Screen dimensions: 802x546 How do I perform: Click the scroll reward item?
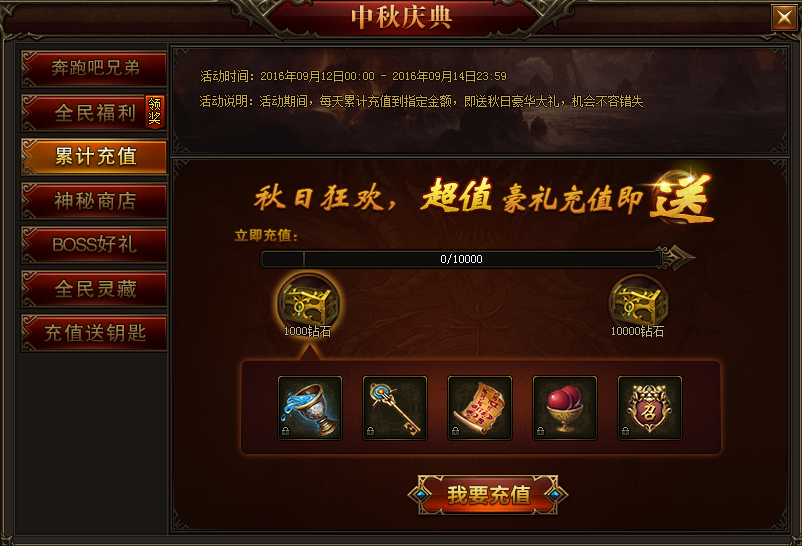(480, 408)
